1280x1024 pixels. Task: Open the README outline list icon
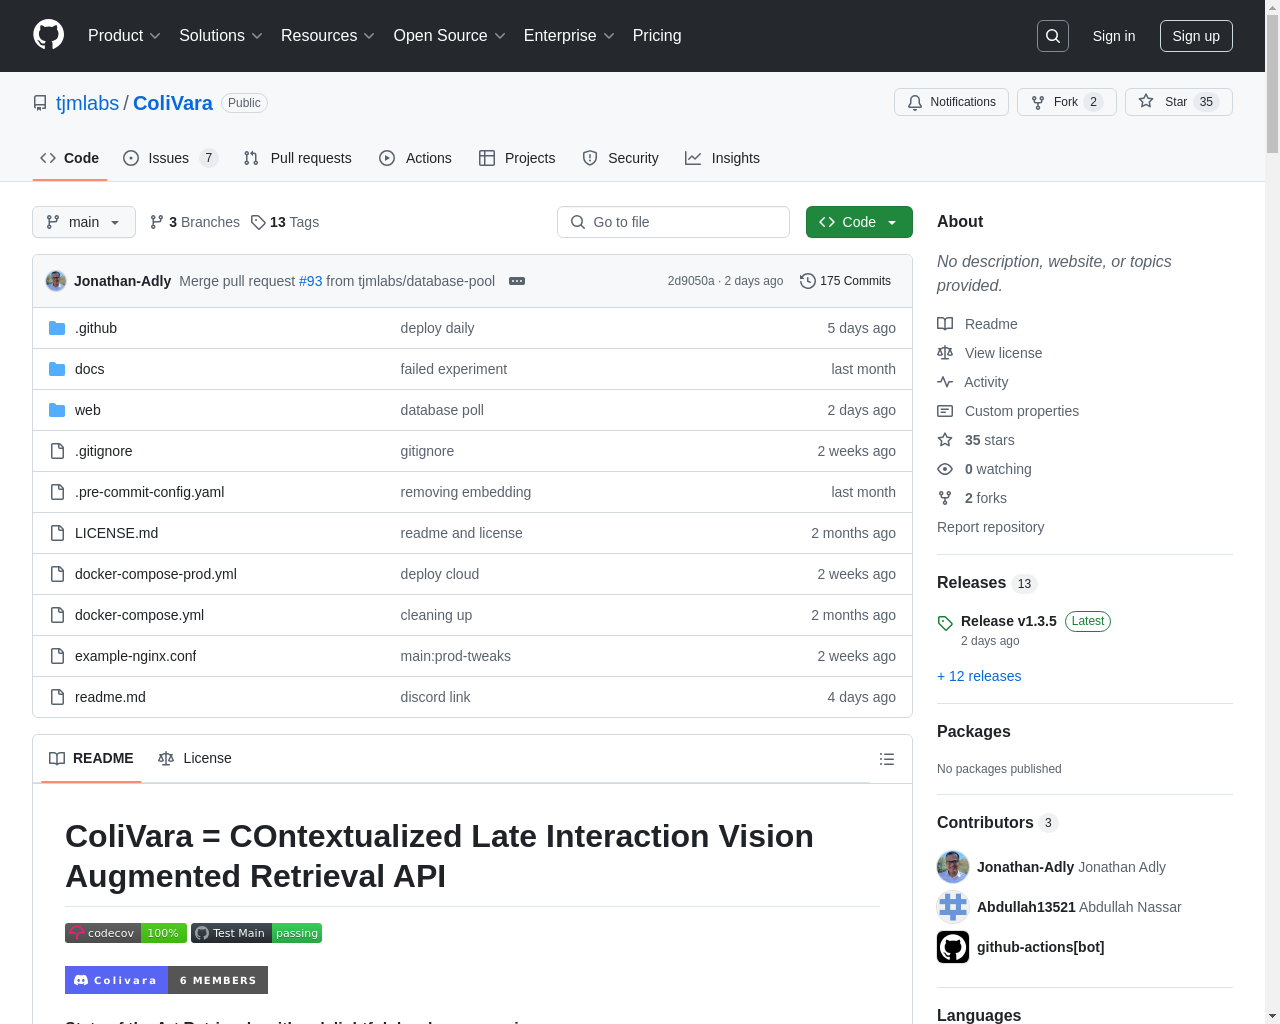click(886, 759)
